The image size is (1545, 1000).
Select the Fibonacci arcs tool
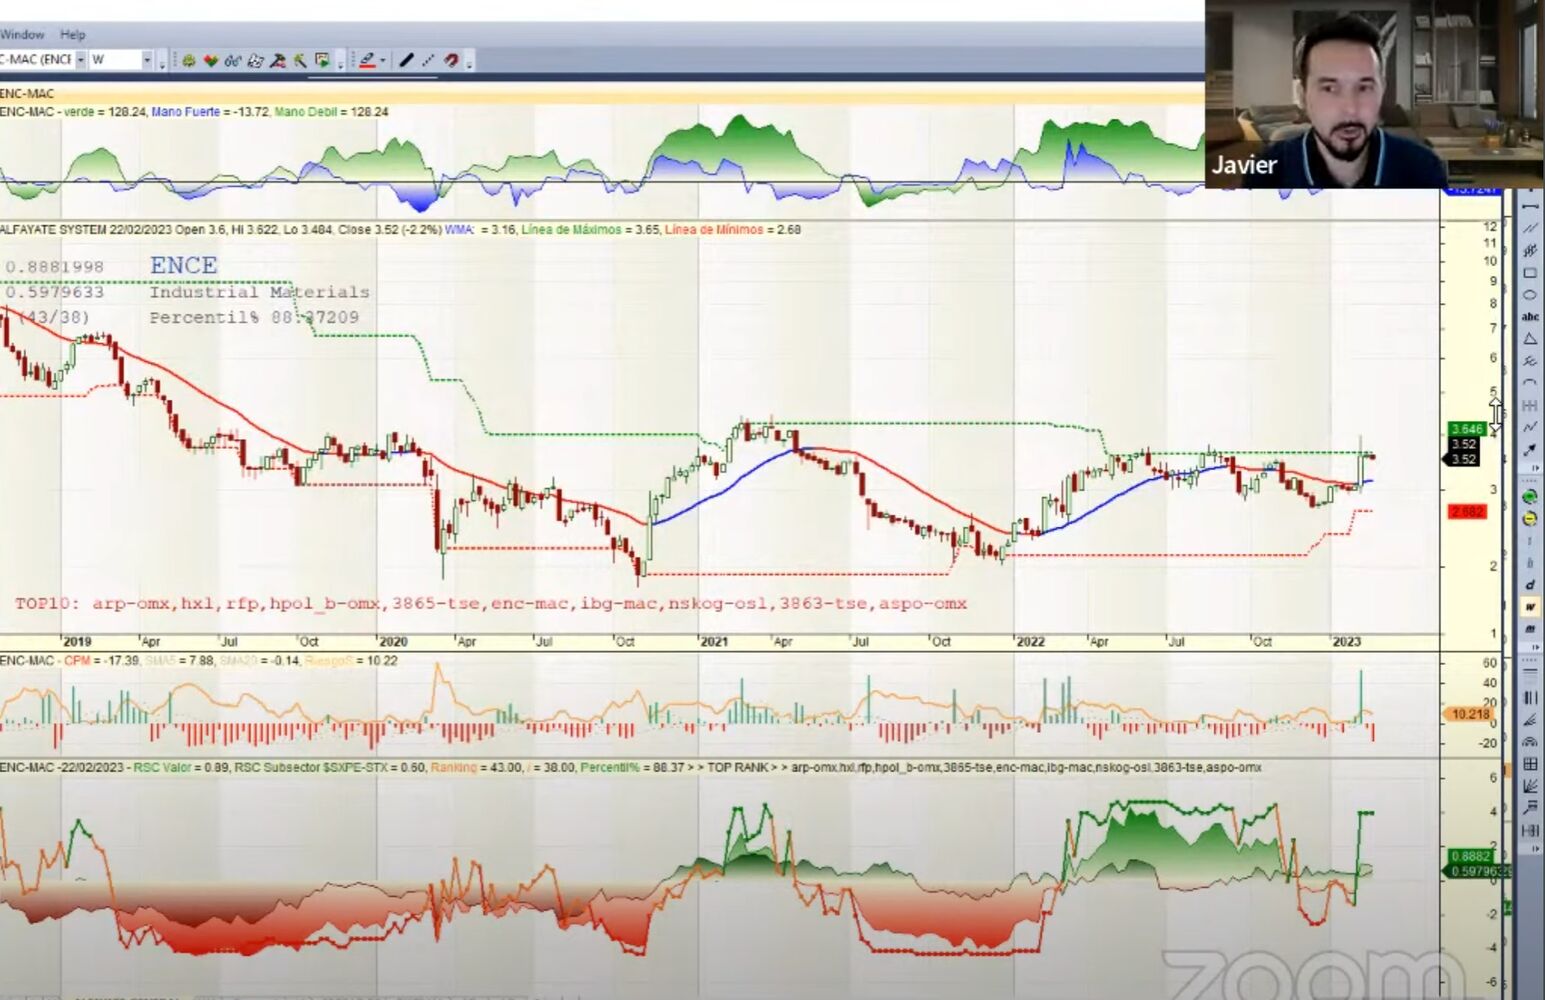click(1530, 742)
